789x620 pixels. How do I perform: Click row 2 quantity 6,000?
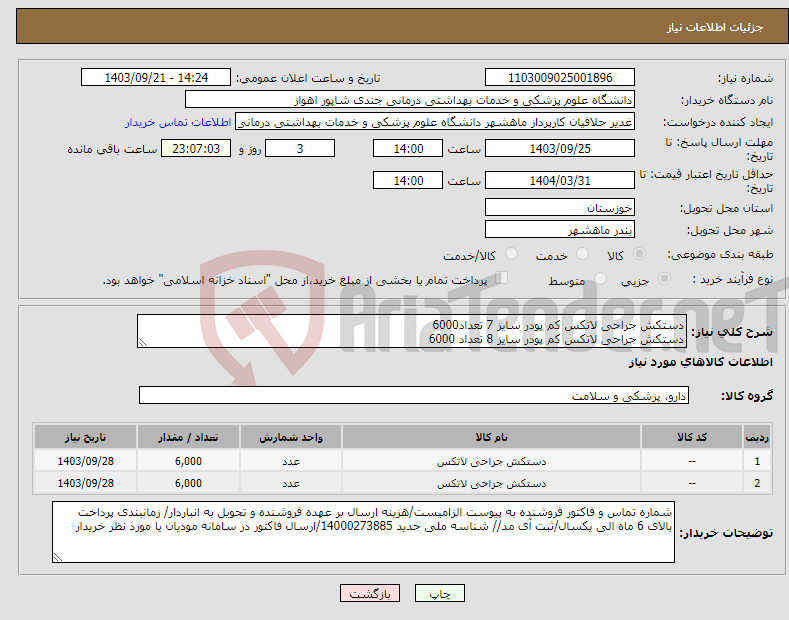[x=188, y=483]
